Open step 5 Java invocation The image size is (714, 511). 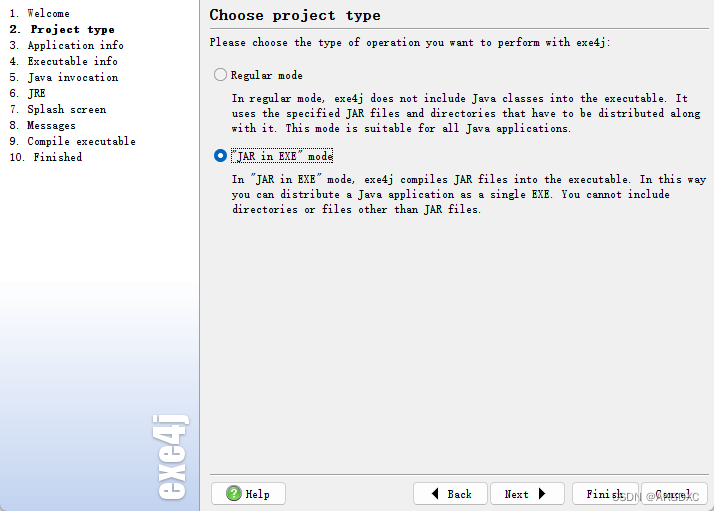click(64, 77)
